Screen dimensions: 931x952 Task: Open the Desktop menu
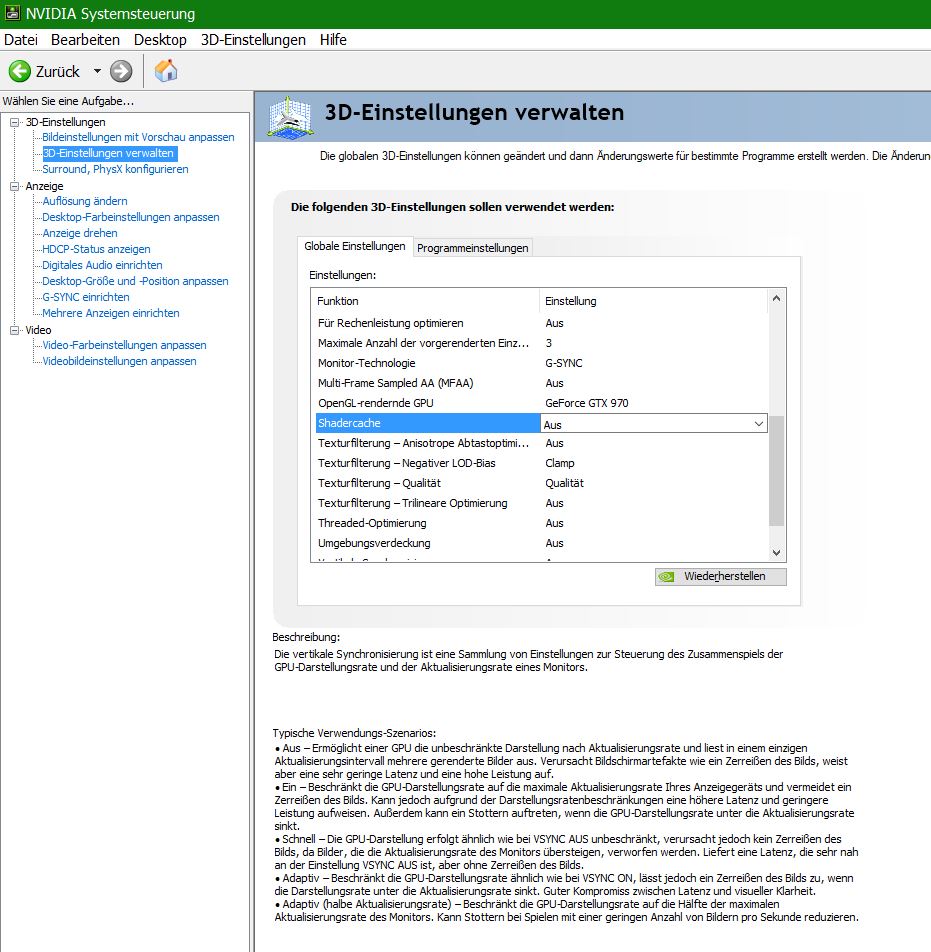160,39
